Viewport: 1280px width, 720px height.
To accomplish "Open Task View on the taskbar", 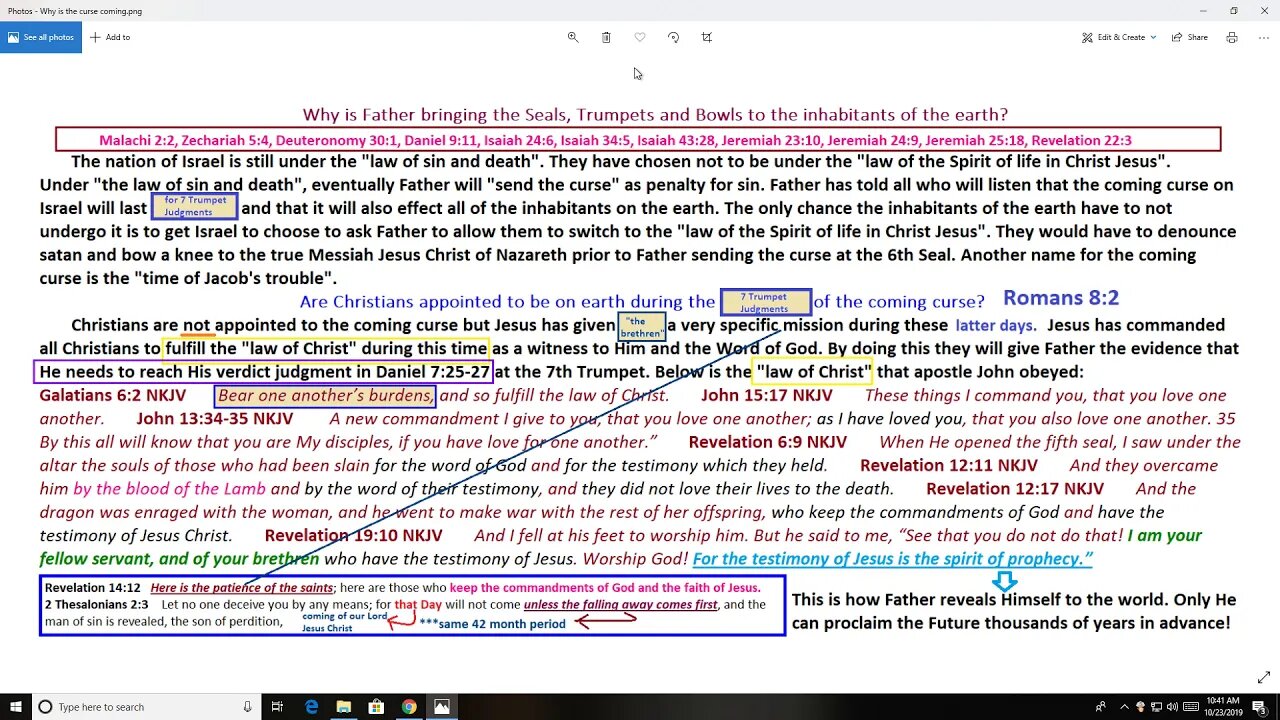I will [278, 707].
